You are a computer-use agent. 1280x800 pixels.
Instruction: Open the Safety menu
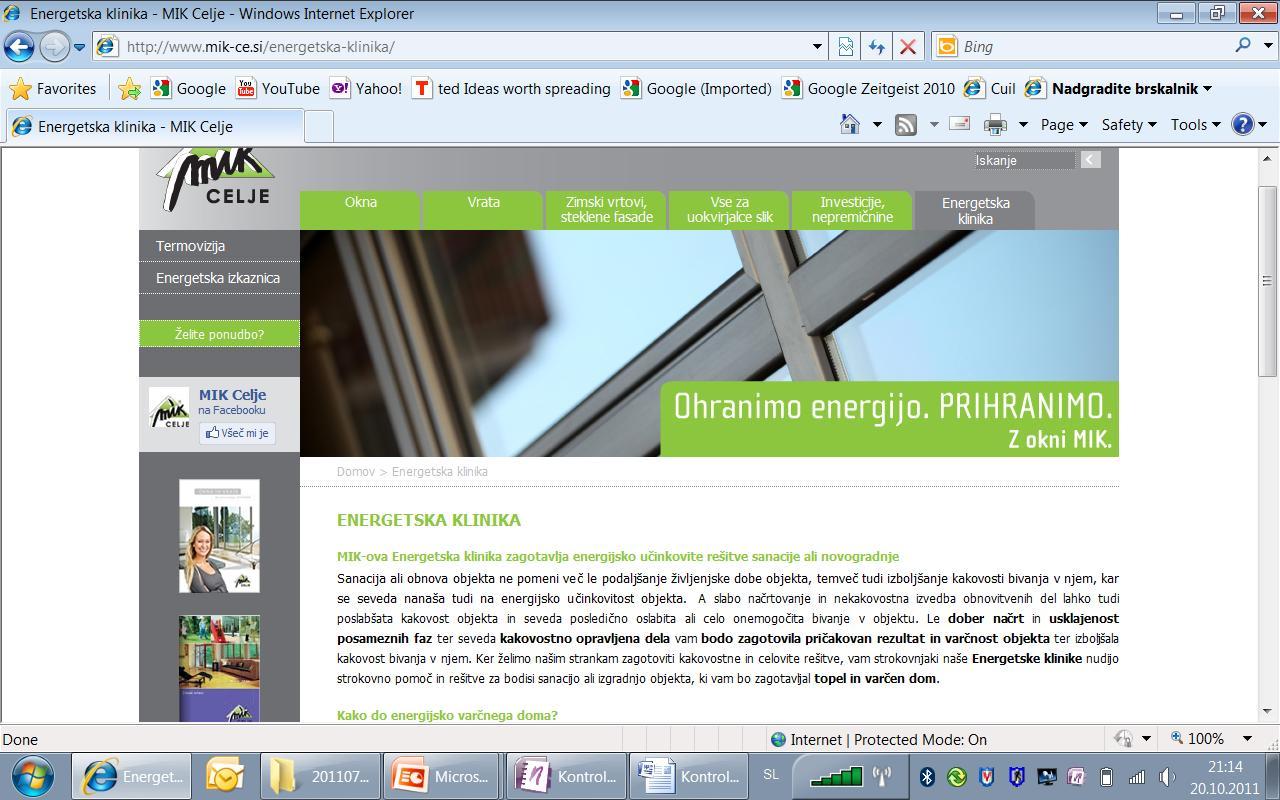click(x=1128, y=125)
